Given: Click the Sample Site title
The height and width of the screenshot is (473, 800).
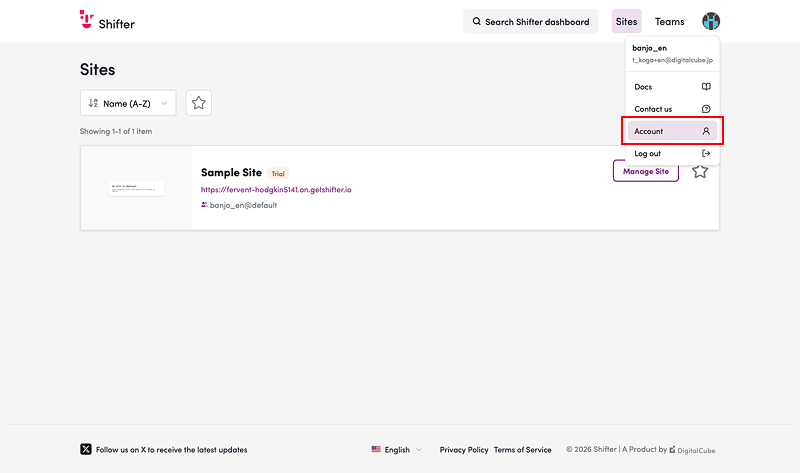Looking at the screenshot, I should click(x=231, y=172).
